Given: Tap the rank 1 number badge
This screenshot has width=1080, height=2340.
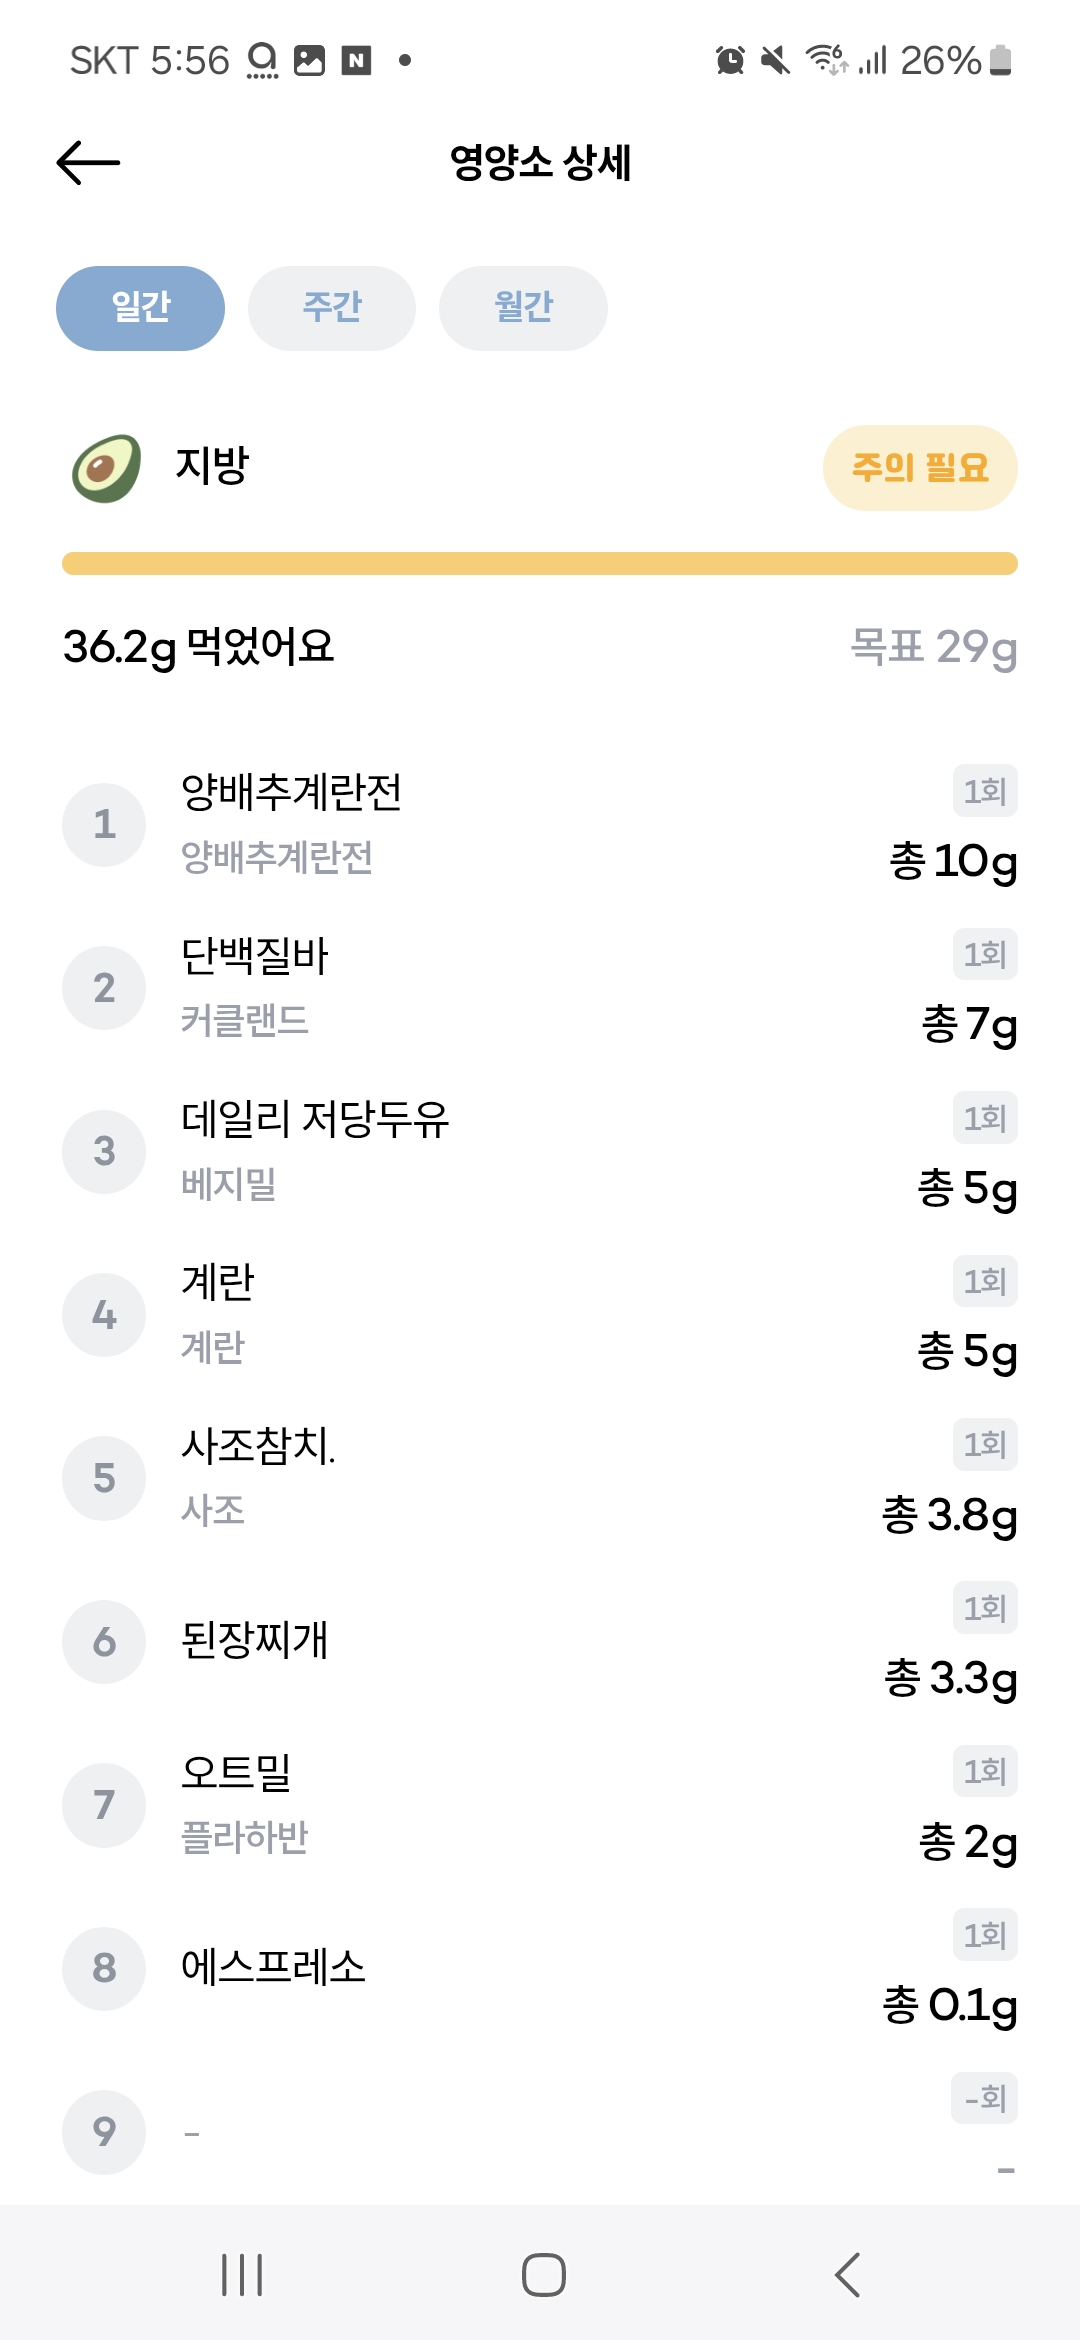Looking at the screenshot, I should click(x=104, y=825).
